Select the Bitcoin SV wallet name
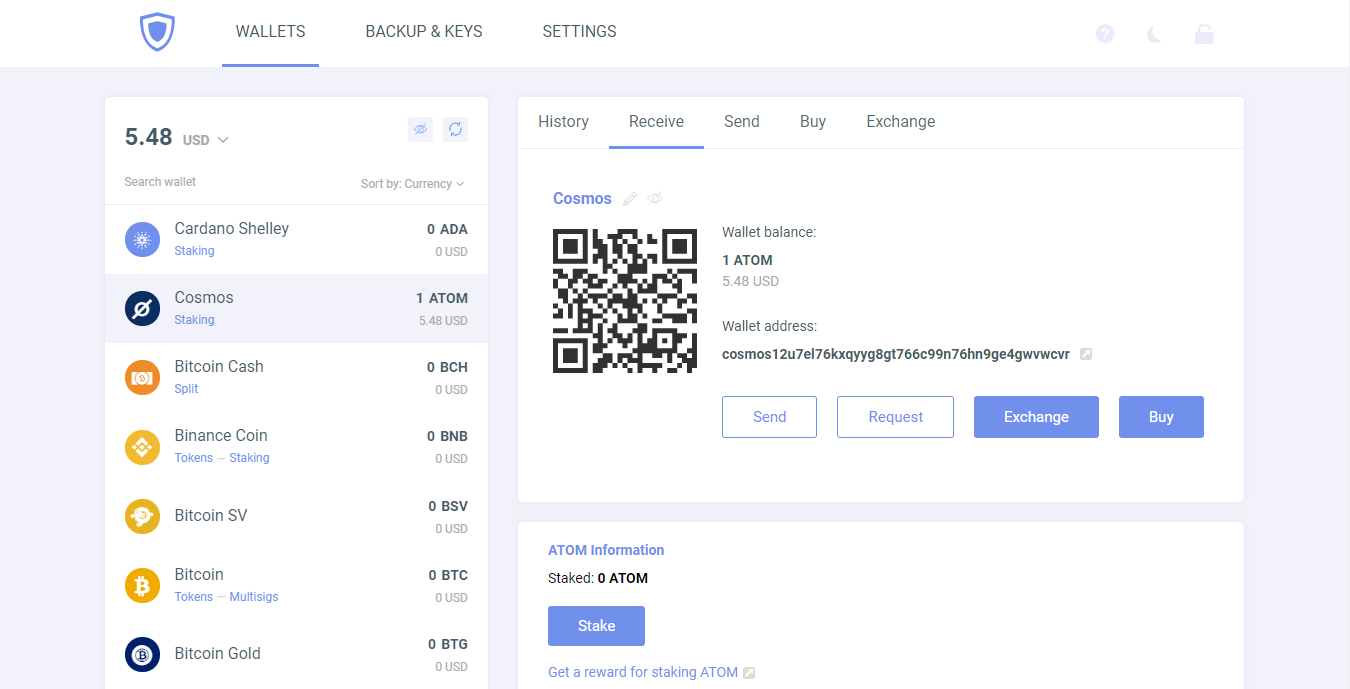The height and width of the screenshot is (689, 1350). click(210, 516)
